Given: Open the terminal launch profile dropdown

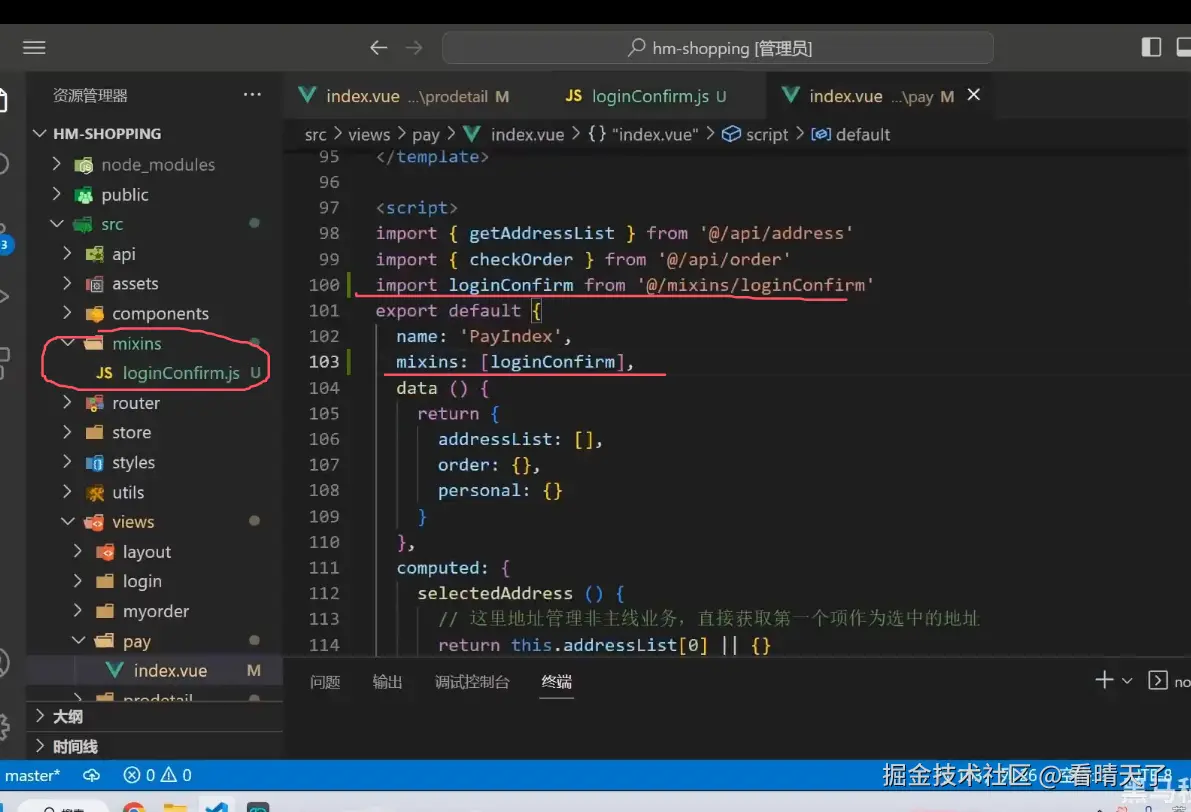Looking at the screenshot, I should coord(1127,681).
